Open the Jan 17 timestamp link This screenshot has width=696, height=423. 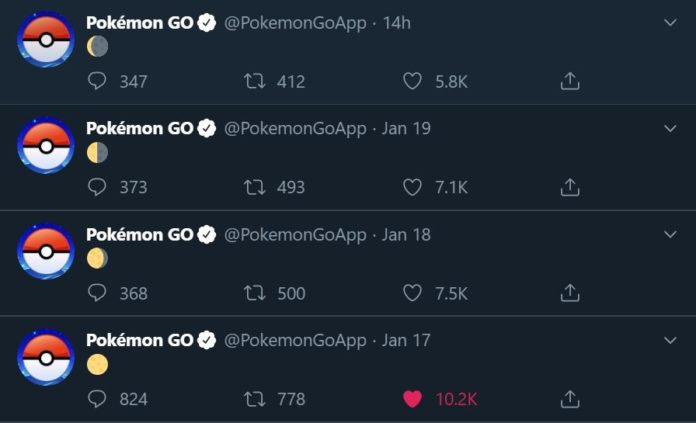tap(406, 340)
